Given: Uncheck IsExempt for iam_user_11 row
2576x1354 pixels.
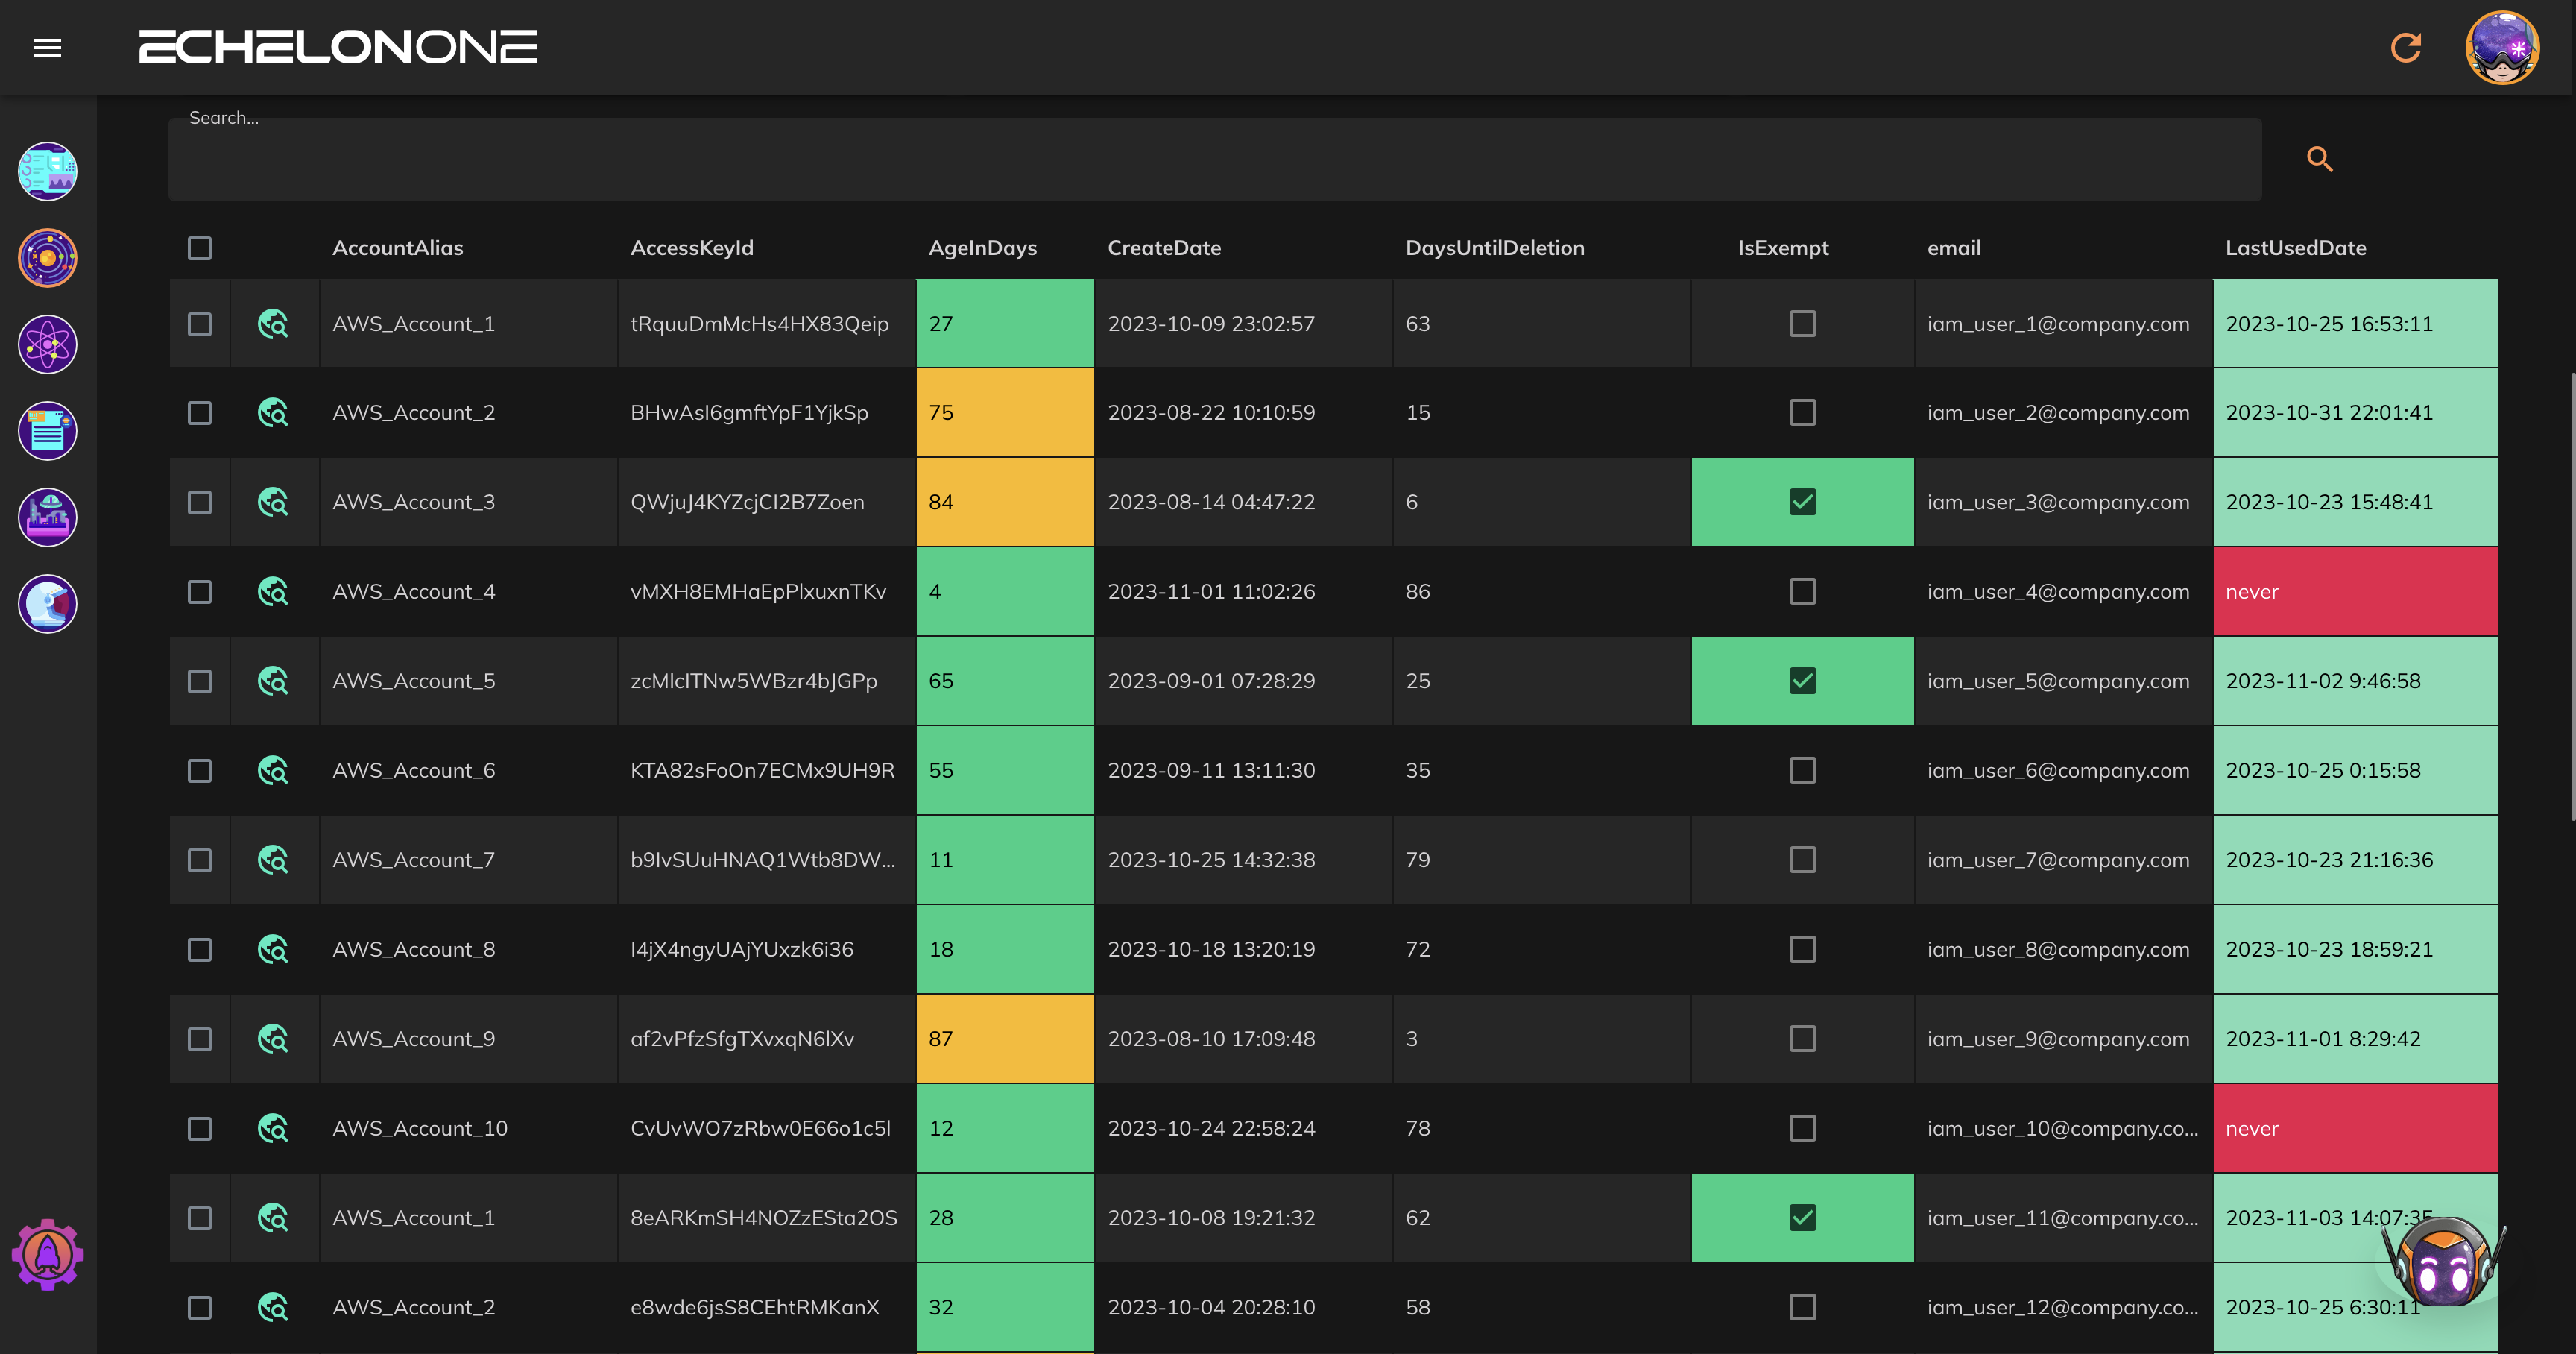Looking at the screenshot, I should point(1802,1218).
